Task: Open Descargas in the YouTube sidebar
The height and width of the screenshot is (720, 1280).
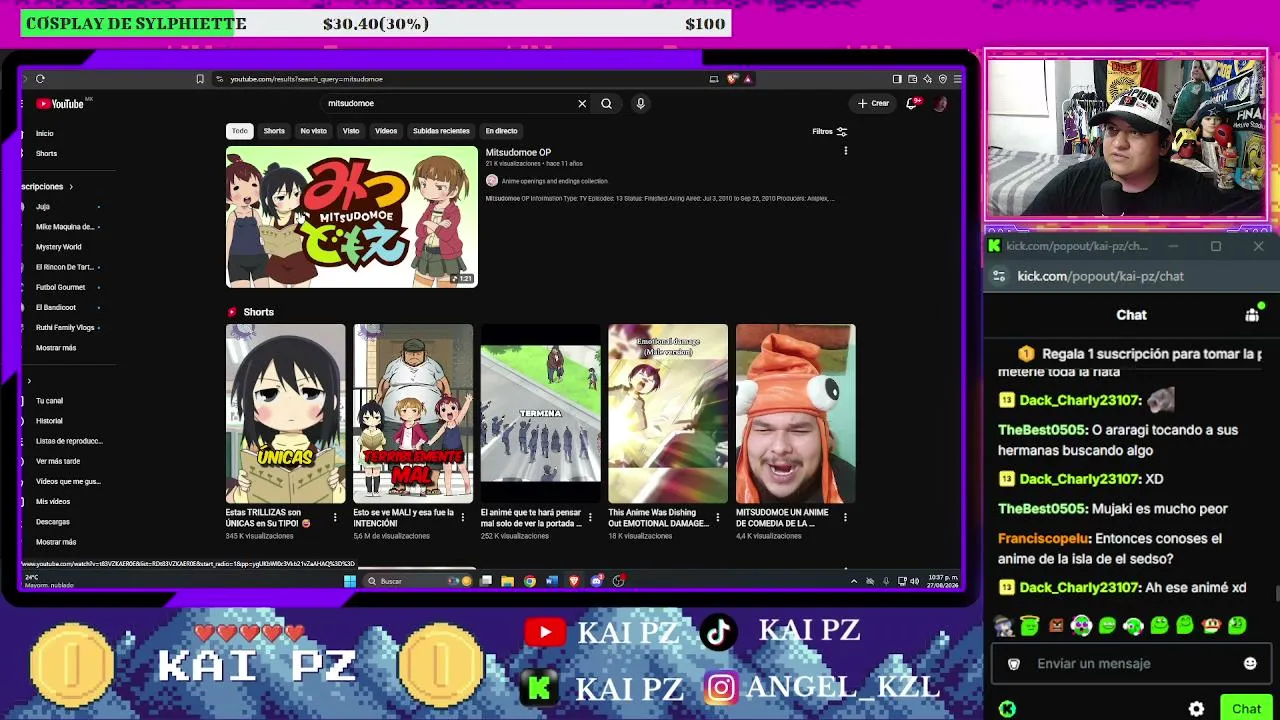Action: click(53, 522)
